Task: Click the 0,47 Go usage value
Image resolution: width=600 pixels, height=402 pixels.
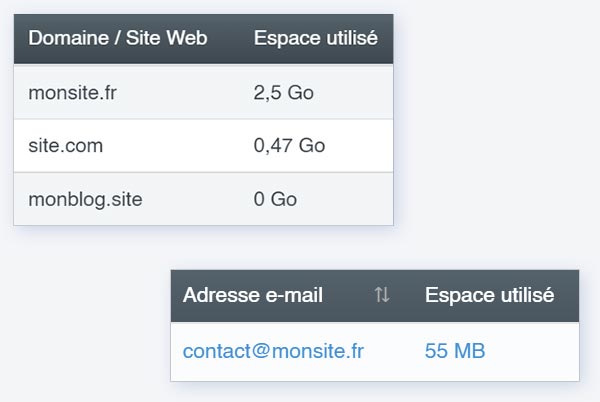Action: (x=289, y=146)
